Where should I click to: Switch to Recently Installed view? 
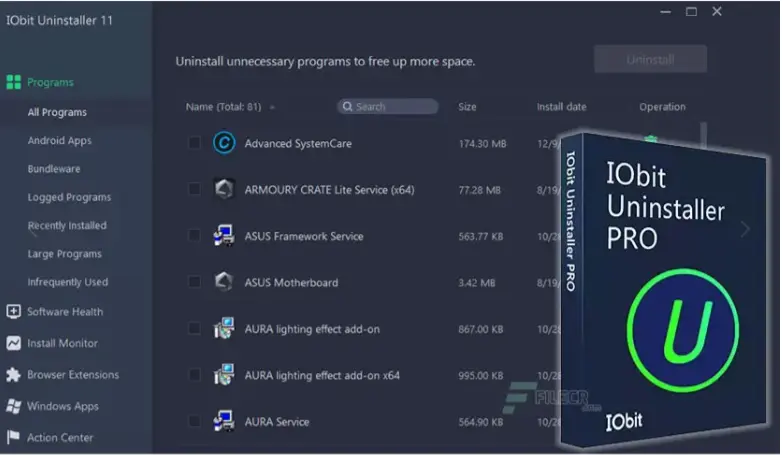[66, 226]
